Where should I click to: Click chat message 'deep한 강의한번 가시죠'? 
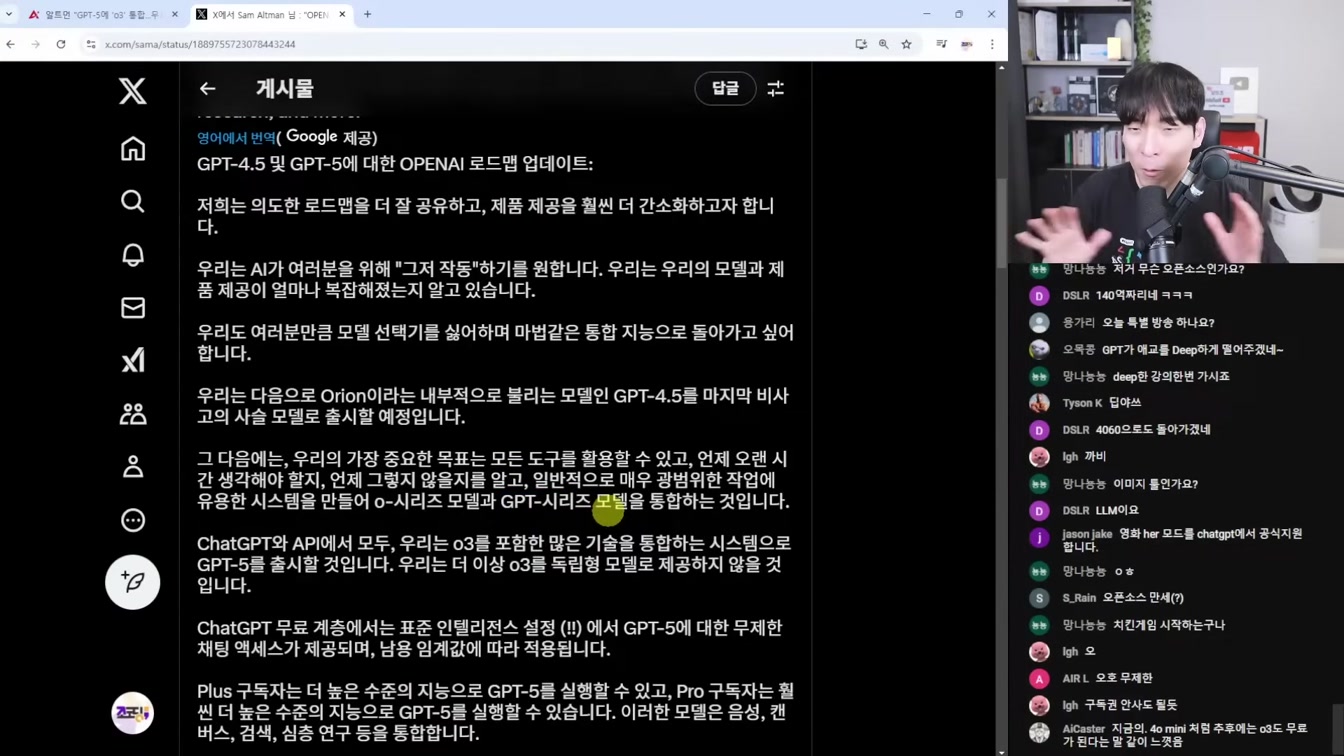pos(1171,377)
